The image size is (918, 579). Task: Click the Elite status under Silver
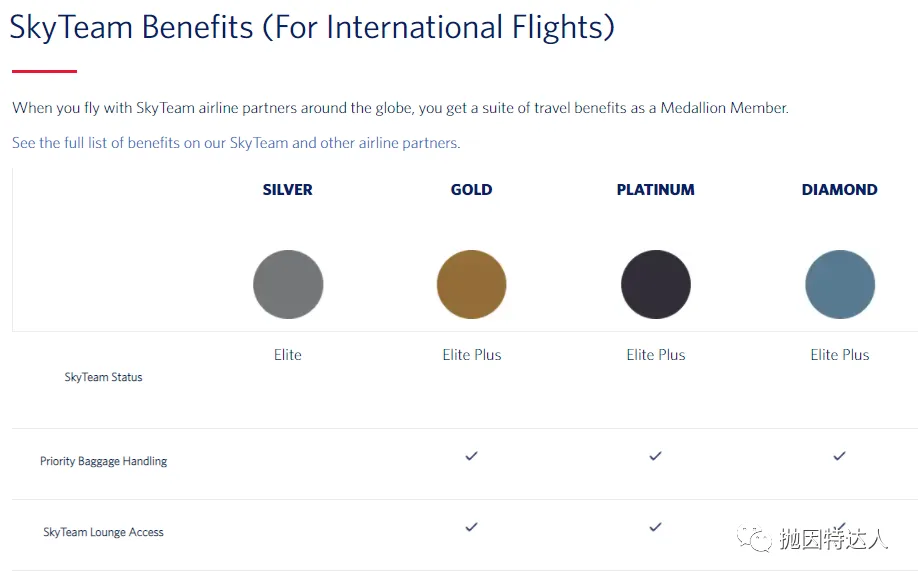click(287, 355)
